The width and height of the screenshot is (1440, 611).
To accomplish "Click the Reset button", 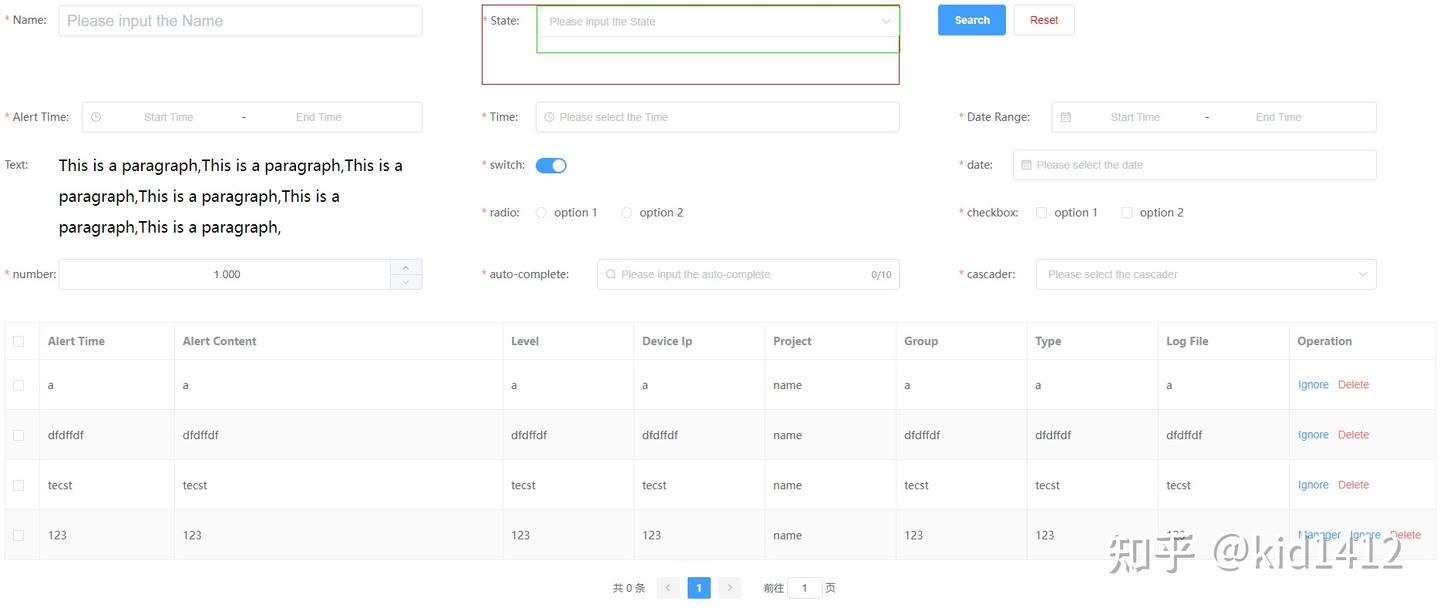I will pos(1043,19).
